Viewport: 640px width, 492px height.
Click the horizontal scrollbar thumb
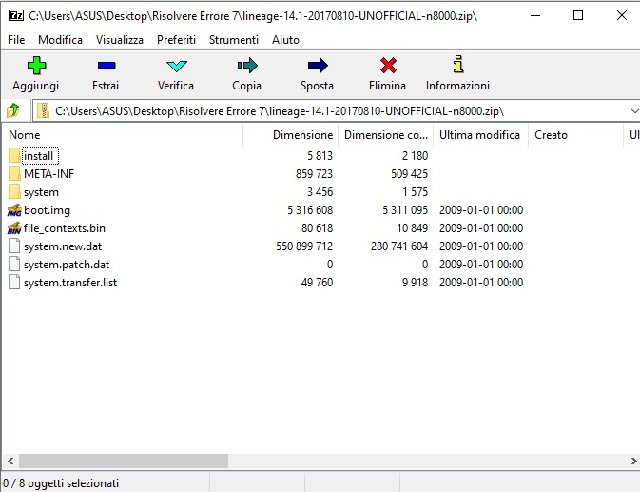123,461
